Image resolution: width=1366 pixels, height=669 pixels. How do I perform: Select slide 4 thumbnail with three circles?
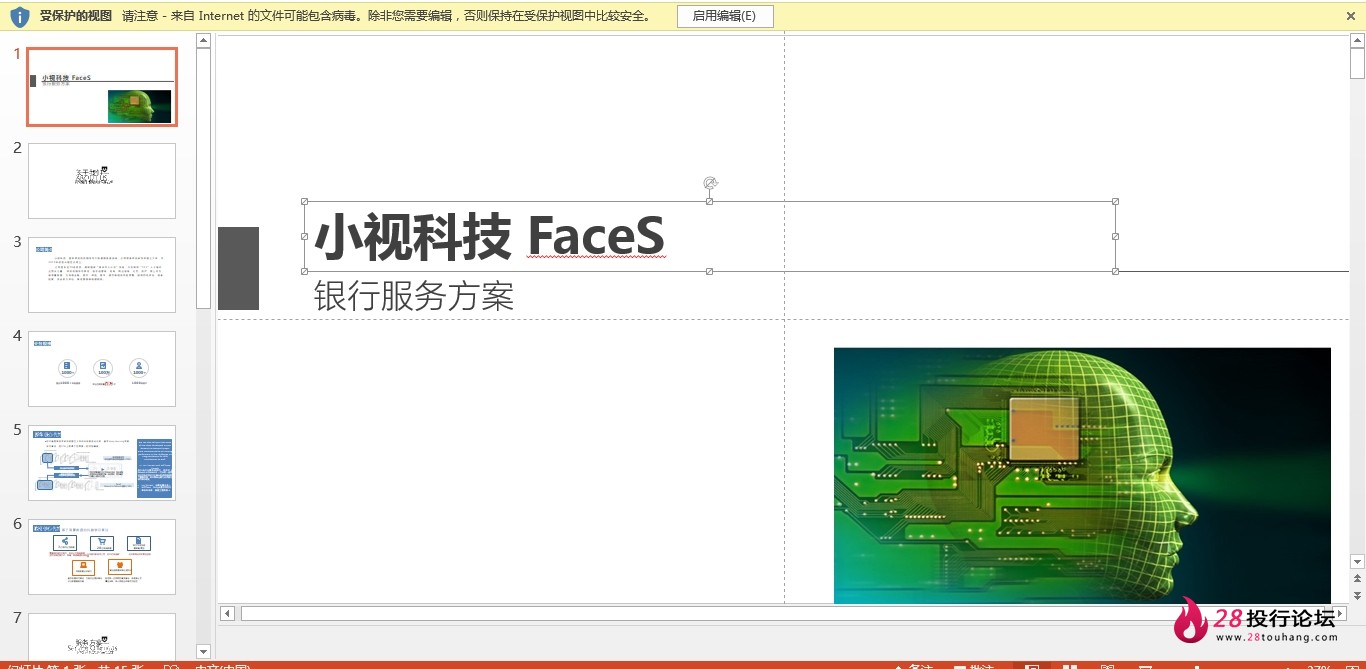click(102, 369)
